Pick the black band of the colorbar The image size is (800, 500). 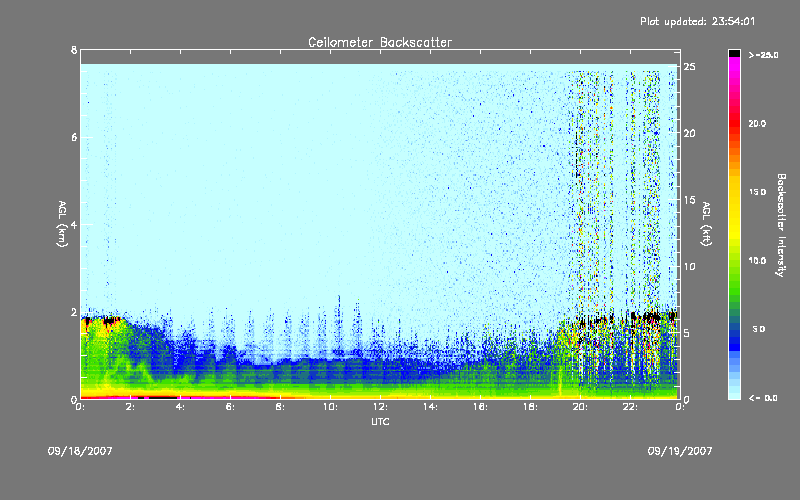pos(734,53)
